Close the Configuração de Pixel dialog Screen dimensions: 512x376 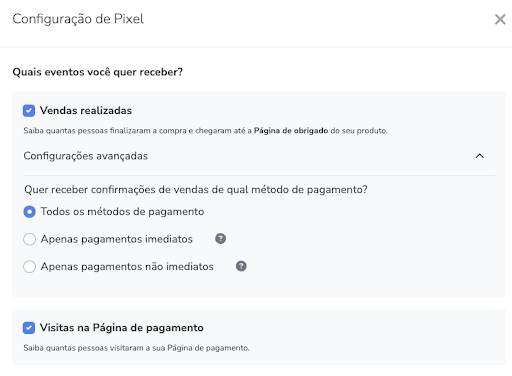[500, 19]
